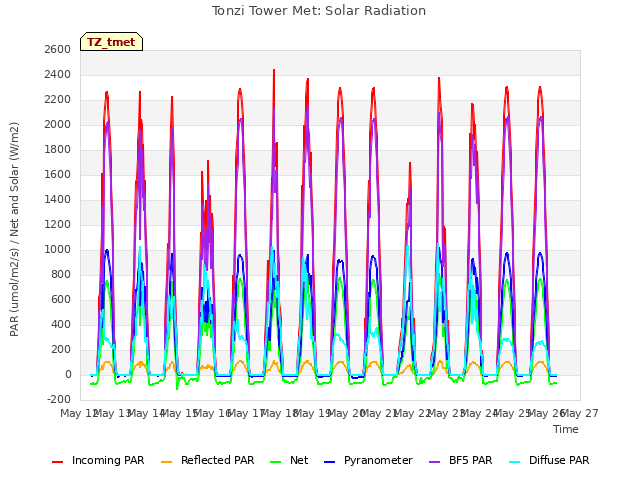
Task: Click the Pyranometer legend label
Action: click(378, 460)
